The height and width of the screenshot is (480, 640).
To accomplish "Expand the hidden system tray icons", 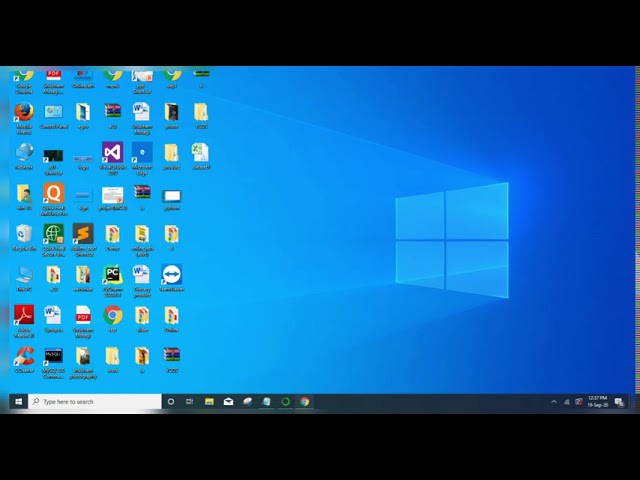I will [554, 401].
